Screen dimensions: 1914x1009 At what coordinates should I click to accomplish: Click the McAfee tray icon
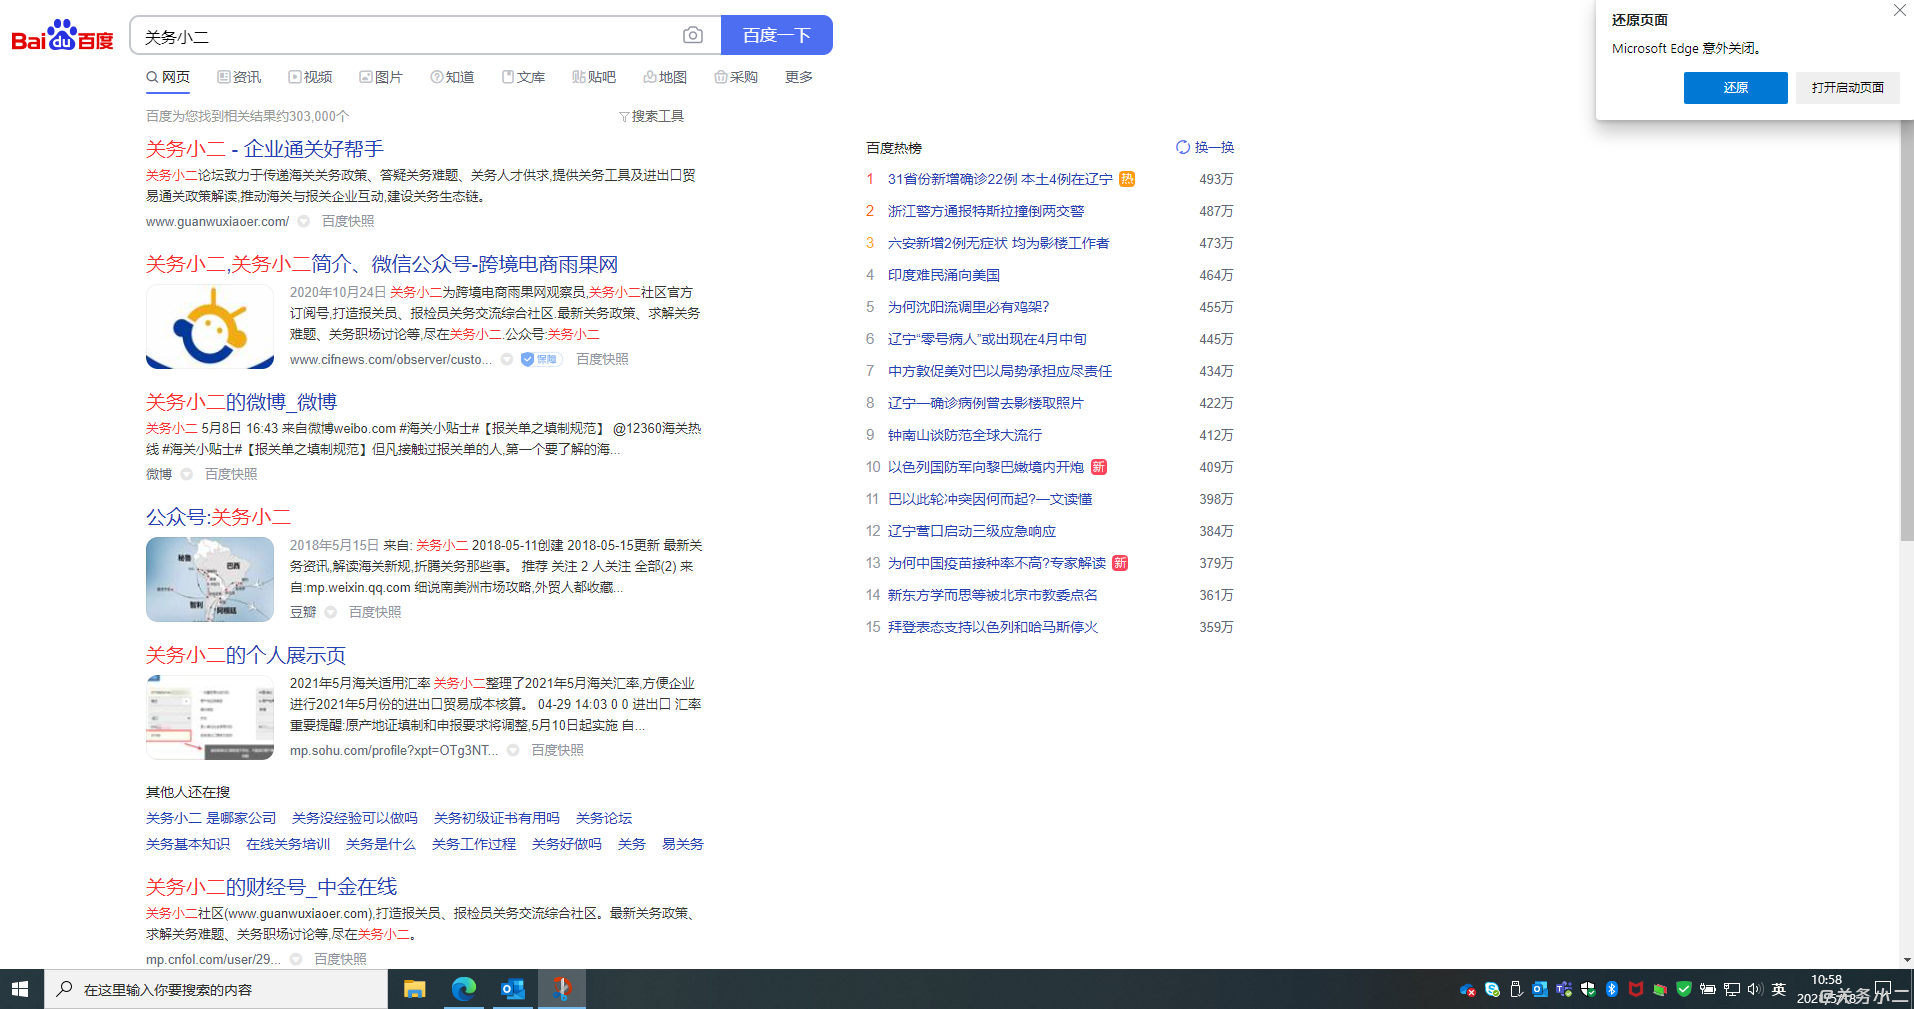[x=1636, y=990]
